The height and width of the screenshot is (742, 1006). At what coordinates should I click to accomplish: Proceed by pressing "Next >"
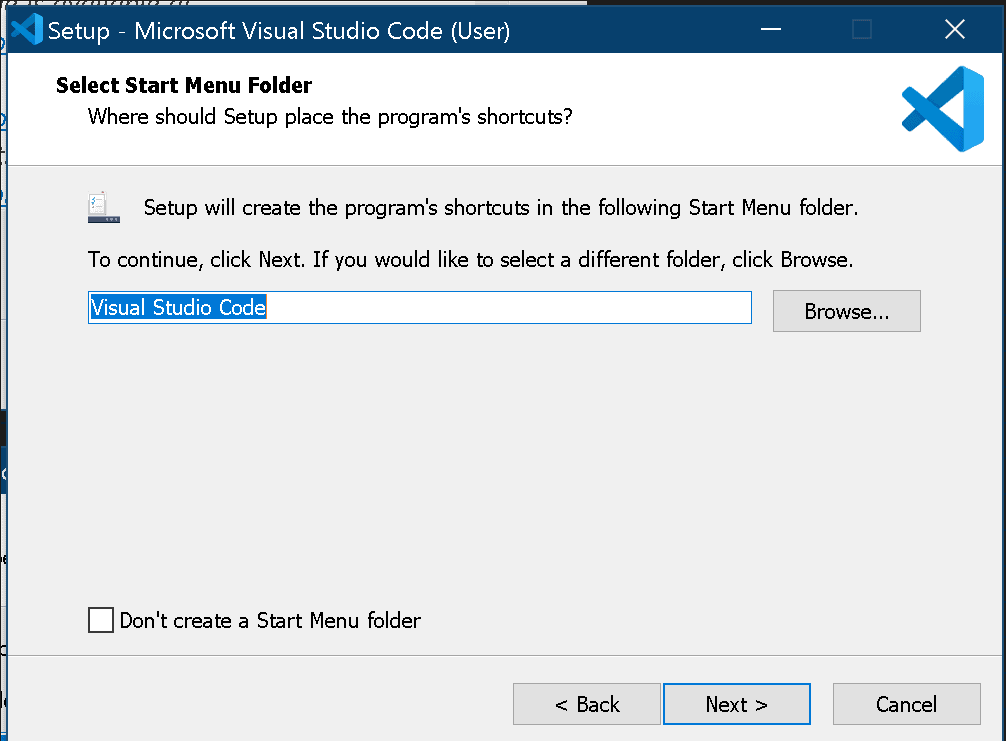[x=736, y=704]
